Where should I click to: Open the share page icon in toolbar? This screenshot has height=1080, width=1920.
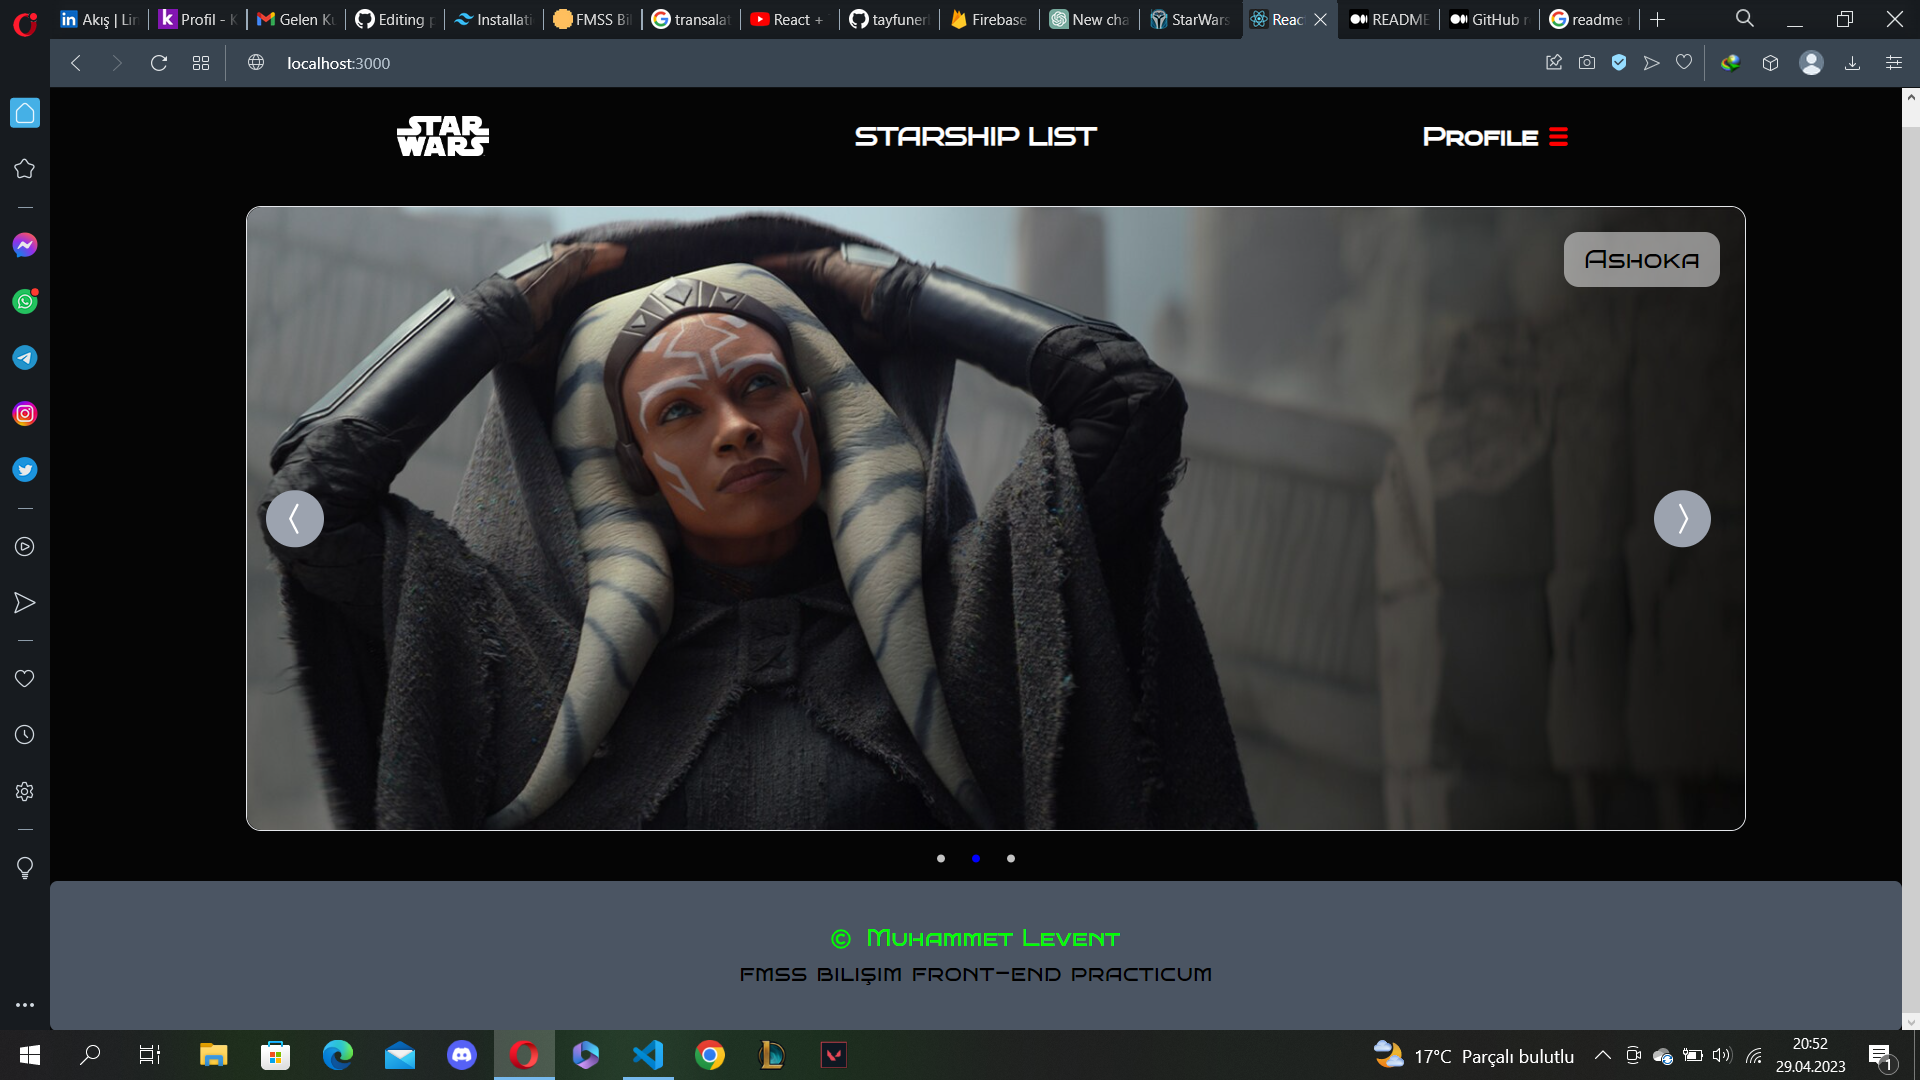pos(1554,63)
